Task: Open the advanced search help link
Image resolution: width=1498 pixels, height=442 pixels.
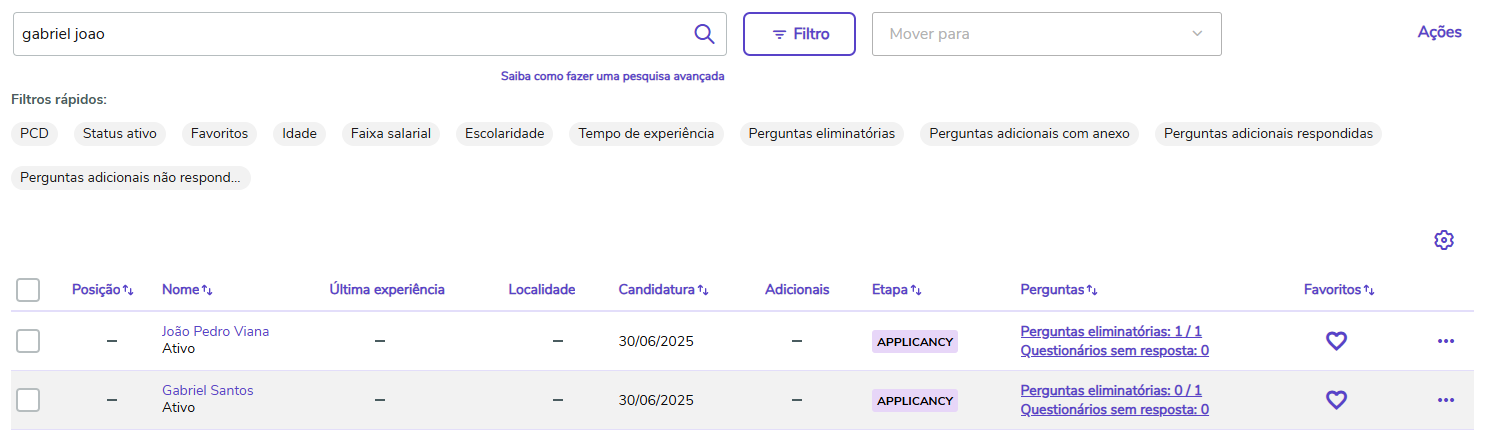Action: [612, 76]
